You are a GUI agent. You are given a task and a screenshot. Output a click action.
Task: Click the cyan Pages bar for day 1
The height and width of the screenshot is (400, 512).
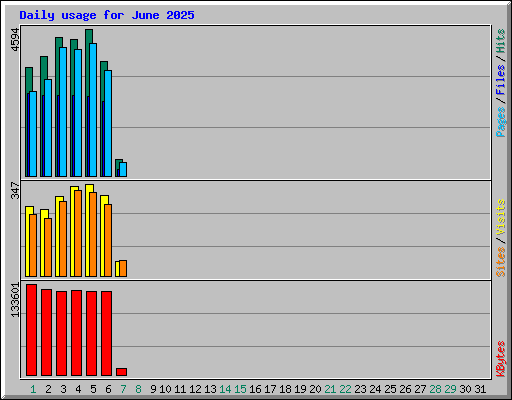[33, 134]
